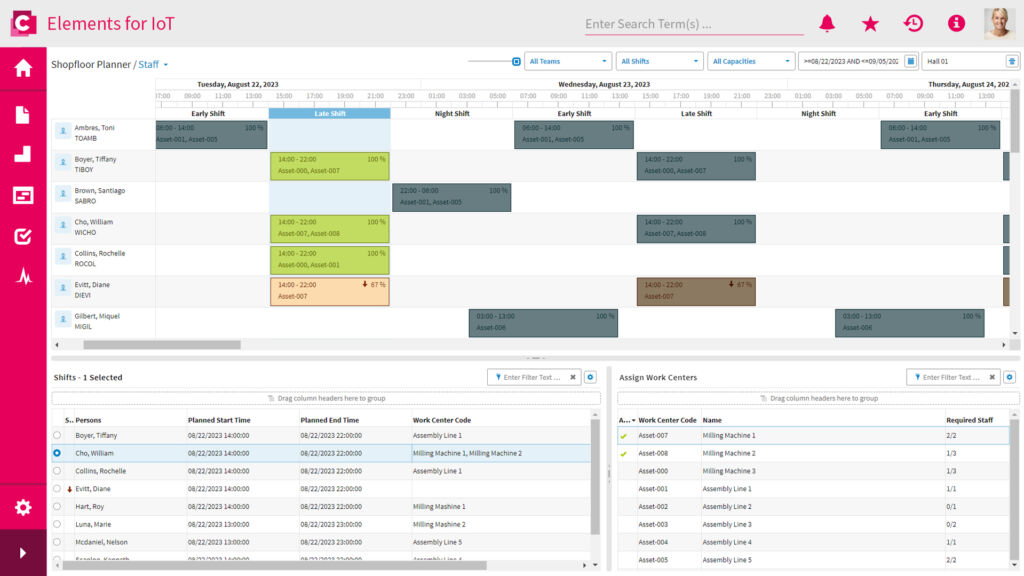Select the radio button for Cho, William
The width and height of the screenshot is (1024, 576).
[57, 453]
